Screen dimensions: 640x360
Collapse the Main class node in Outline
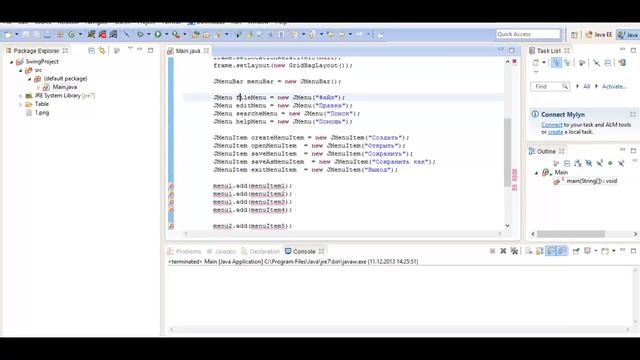pyautogui.click(x=537, y=173)
